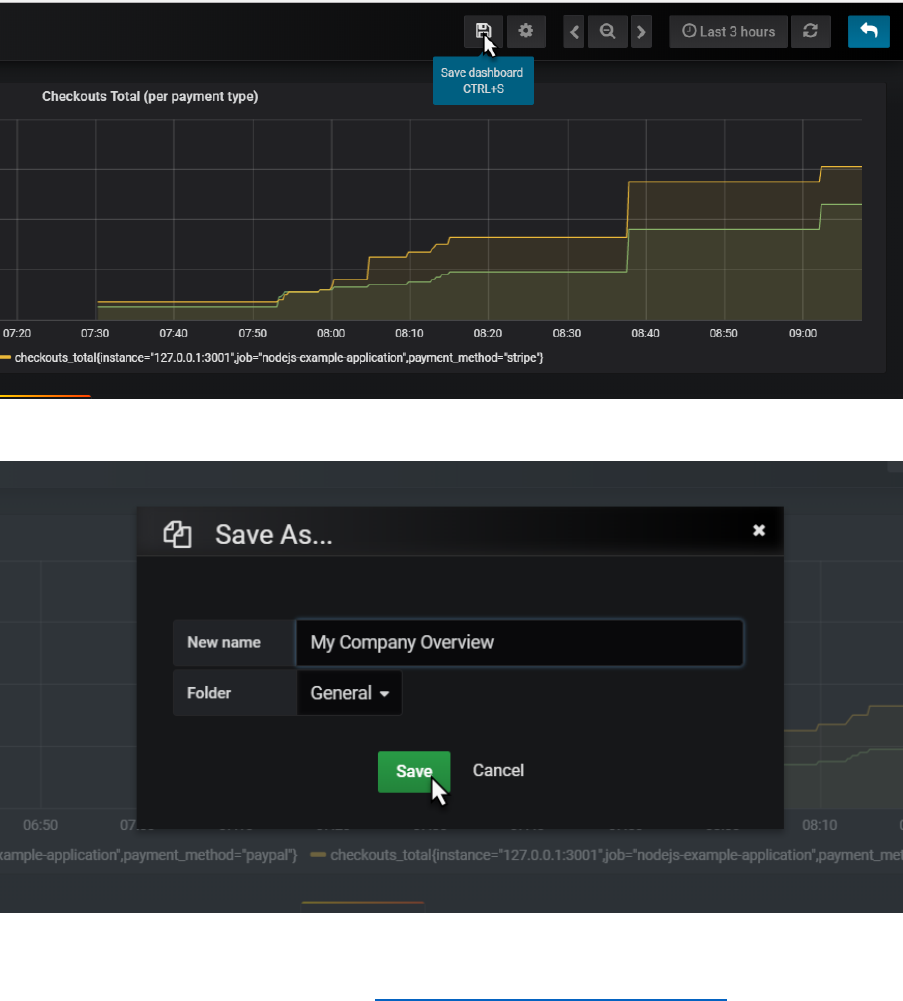Close the Save As dialog

point(759,530)
